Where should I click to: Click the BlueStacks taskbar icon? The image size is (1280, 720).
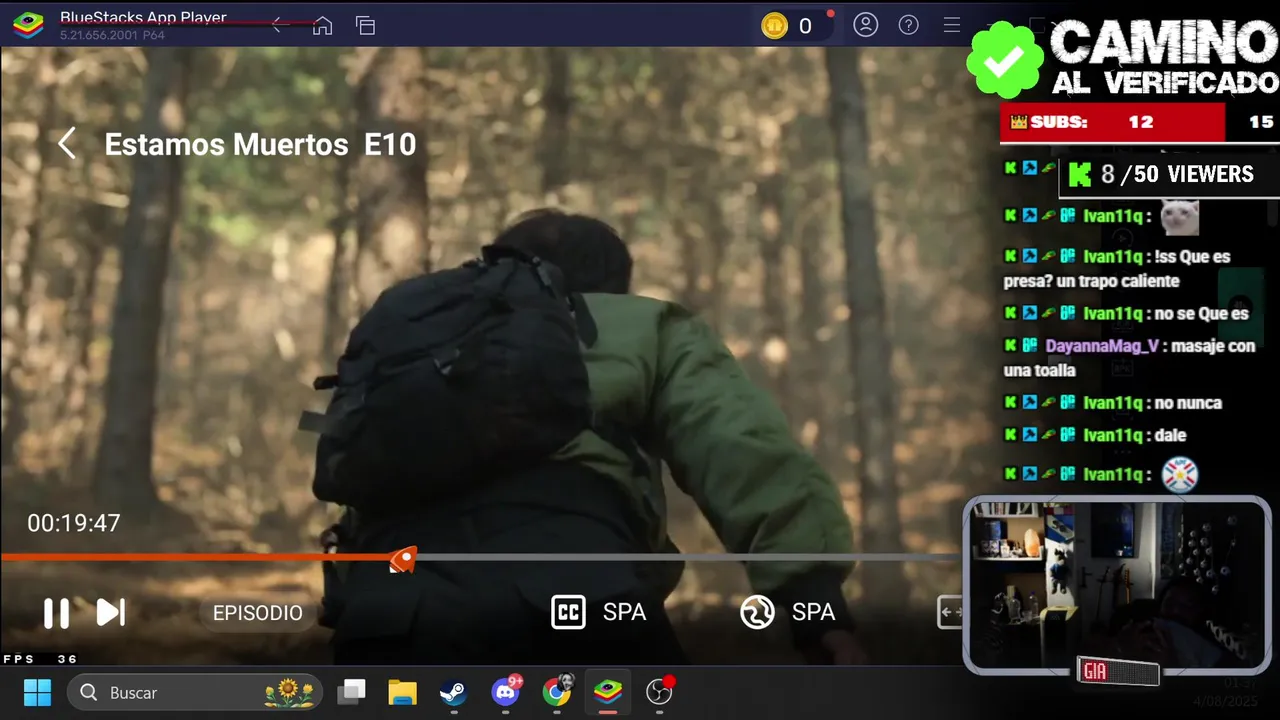tap(608, 692)
